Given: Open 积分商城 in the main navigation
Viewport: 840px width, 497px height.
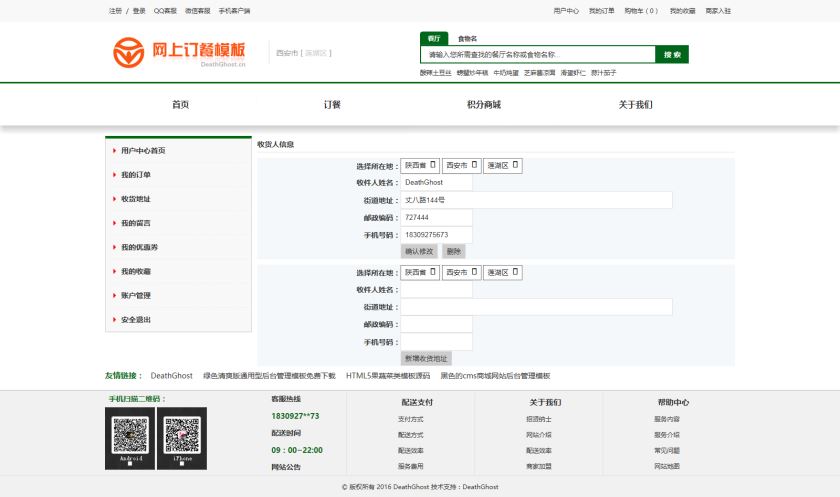Looking at the screenshot, I should pyautogui.click(x=484, y=104).
